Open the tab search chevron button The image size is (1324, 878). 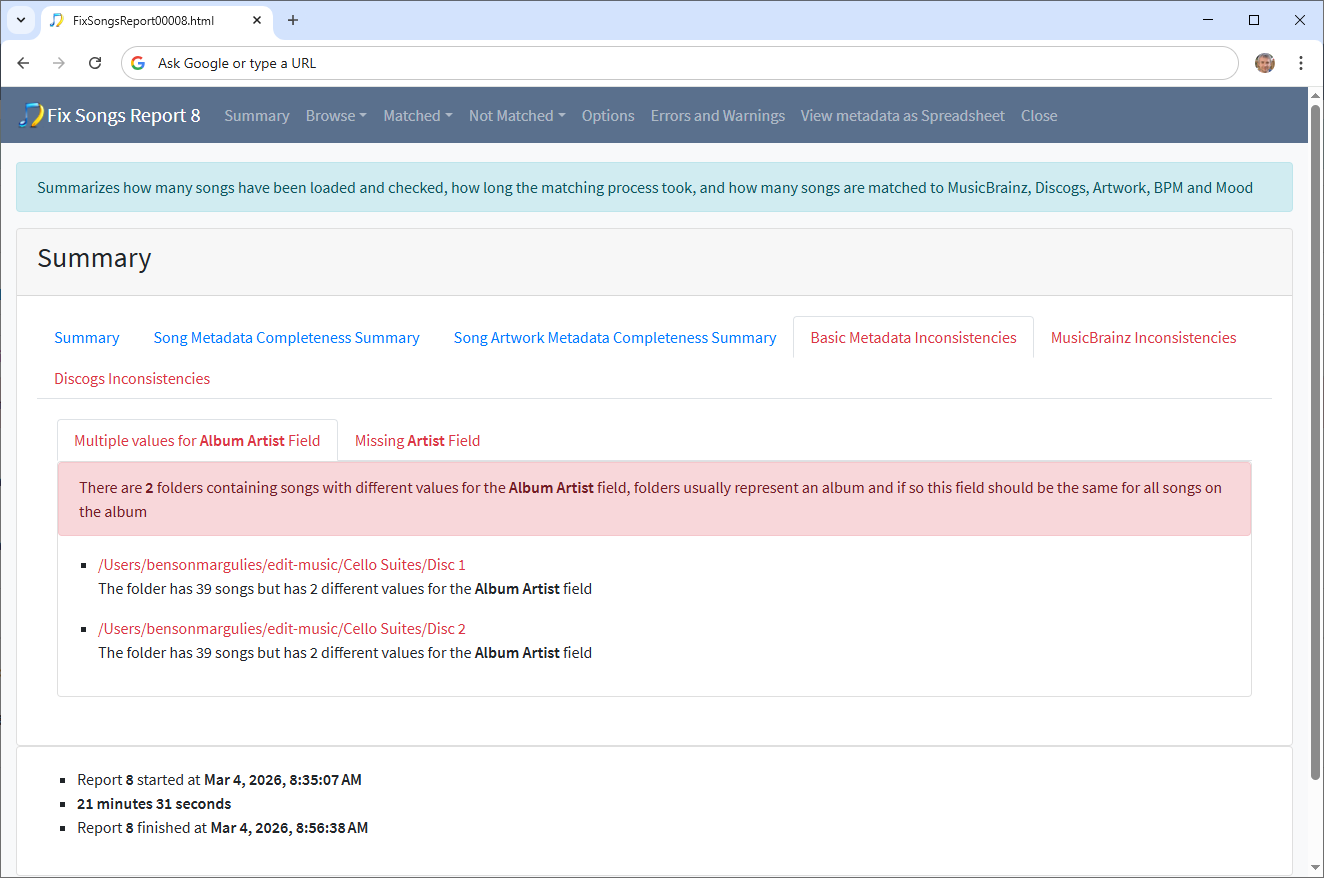20,20
